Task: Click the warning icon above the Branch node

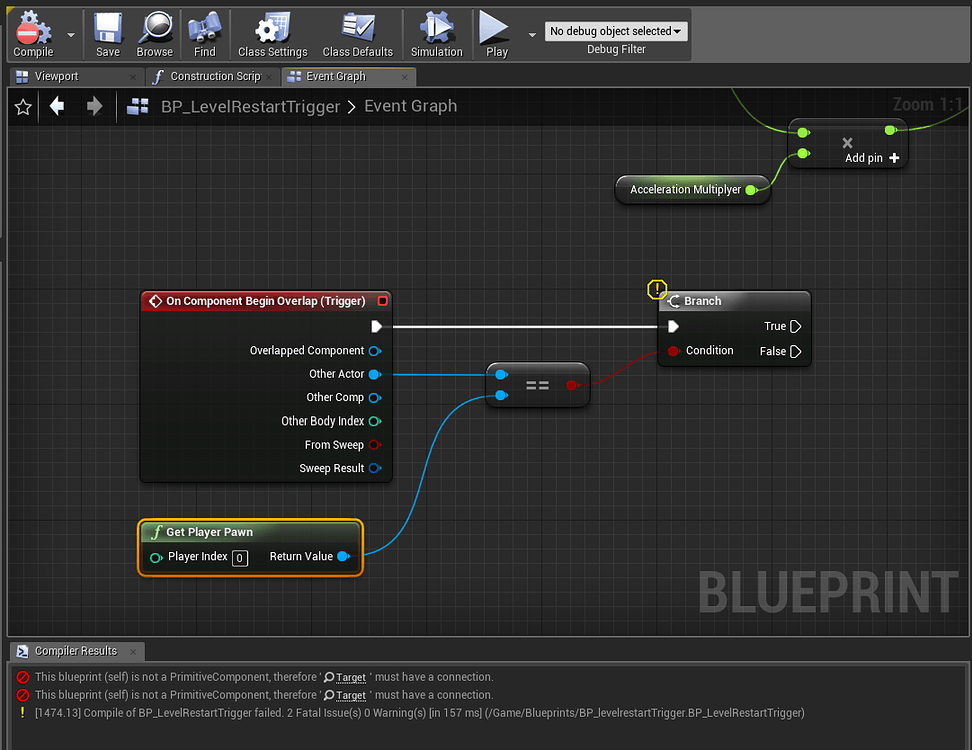Action: pos(657,289)
